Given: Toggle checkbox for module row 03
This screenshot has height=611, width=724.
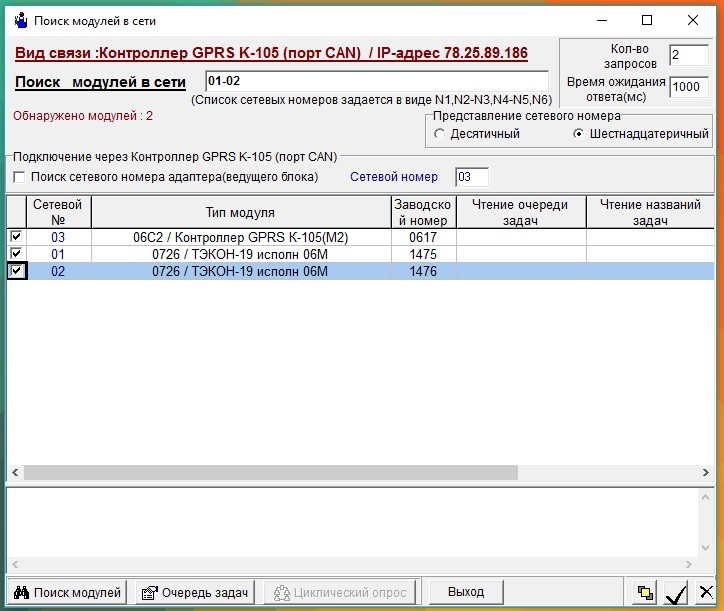Looking at the screenshot, I should click(x=16, y=236).
